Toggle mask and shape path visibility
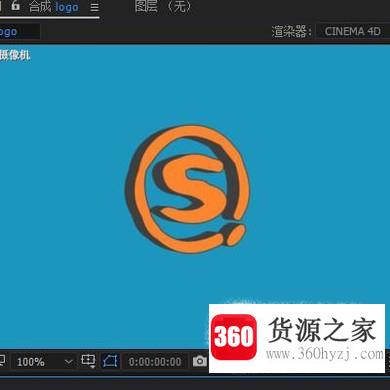The width and height of the screenshot is (390, 390). point(110,361)
